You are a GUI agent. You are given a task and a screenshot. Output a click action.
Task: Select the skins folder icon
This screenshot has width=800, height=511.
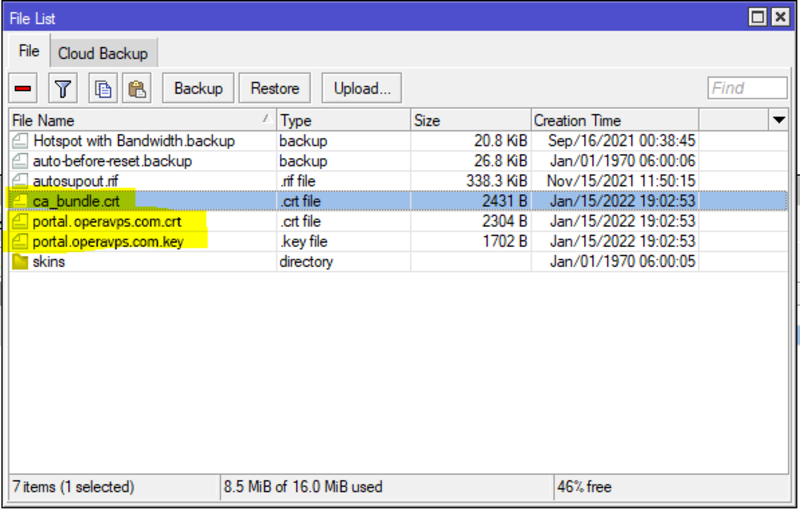point(20,262)
